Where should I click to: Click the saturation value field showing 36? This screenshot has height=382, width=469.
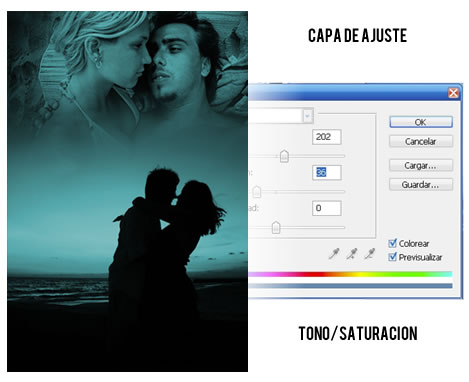click(327, 172)
